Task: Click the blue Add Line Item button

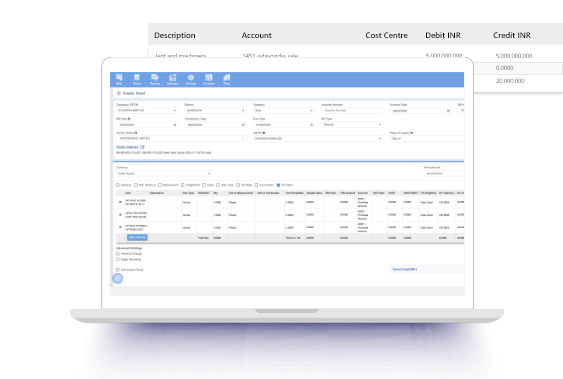Action: click(x=137, y=238)
